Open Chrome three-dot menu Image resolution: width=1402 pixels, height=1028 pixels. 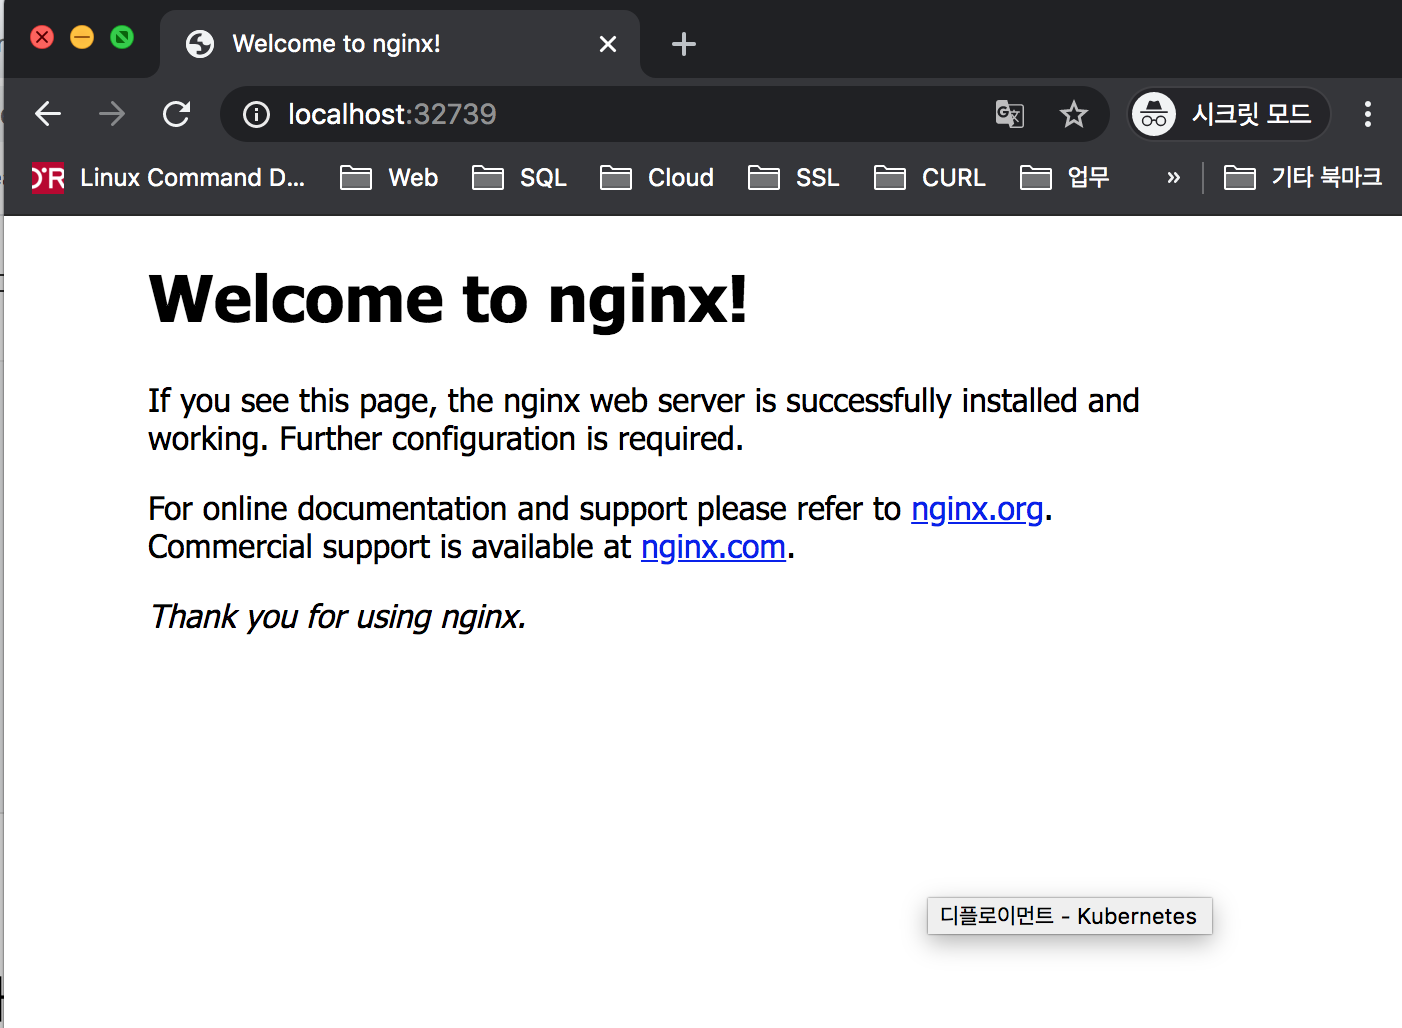(x=1367, y=114)
